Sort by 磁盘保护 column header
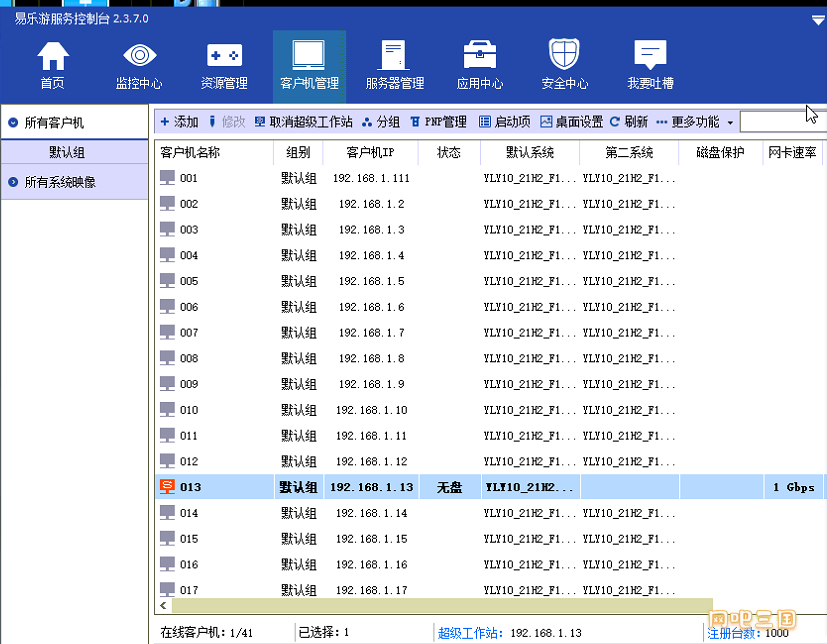The width and height of the screenshot is (827, 644). (x=720, y=152)
